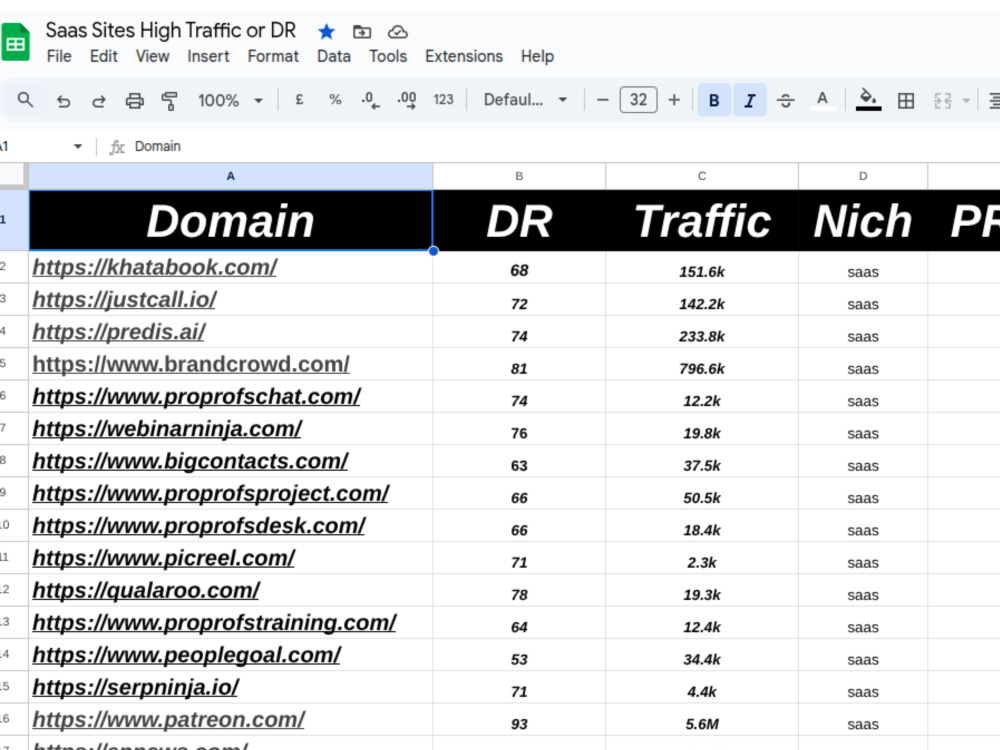This screenshot has height=750, width=1000.
Task: Open the zoom 100% dropdown
Action: tap(230, 100)
